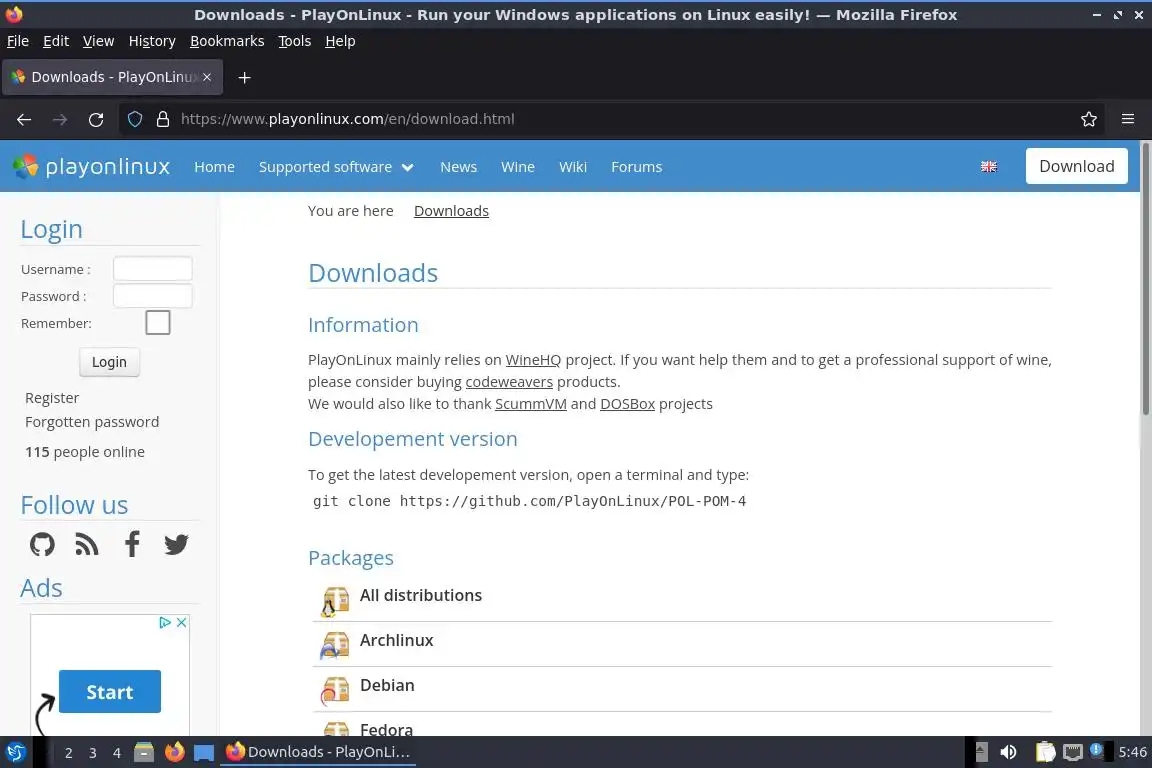Screen dimensions: 1152x768
Task: Close the ad with X icon
Action: pos(181,622)
